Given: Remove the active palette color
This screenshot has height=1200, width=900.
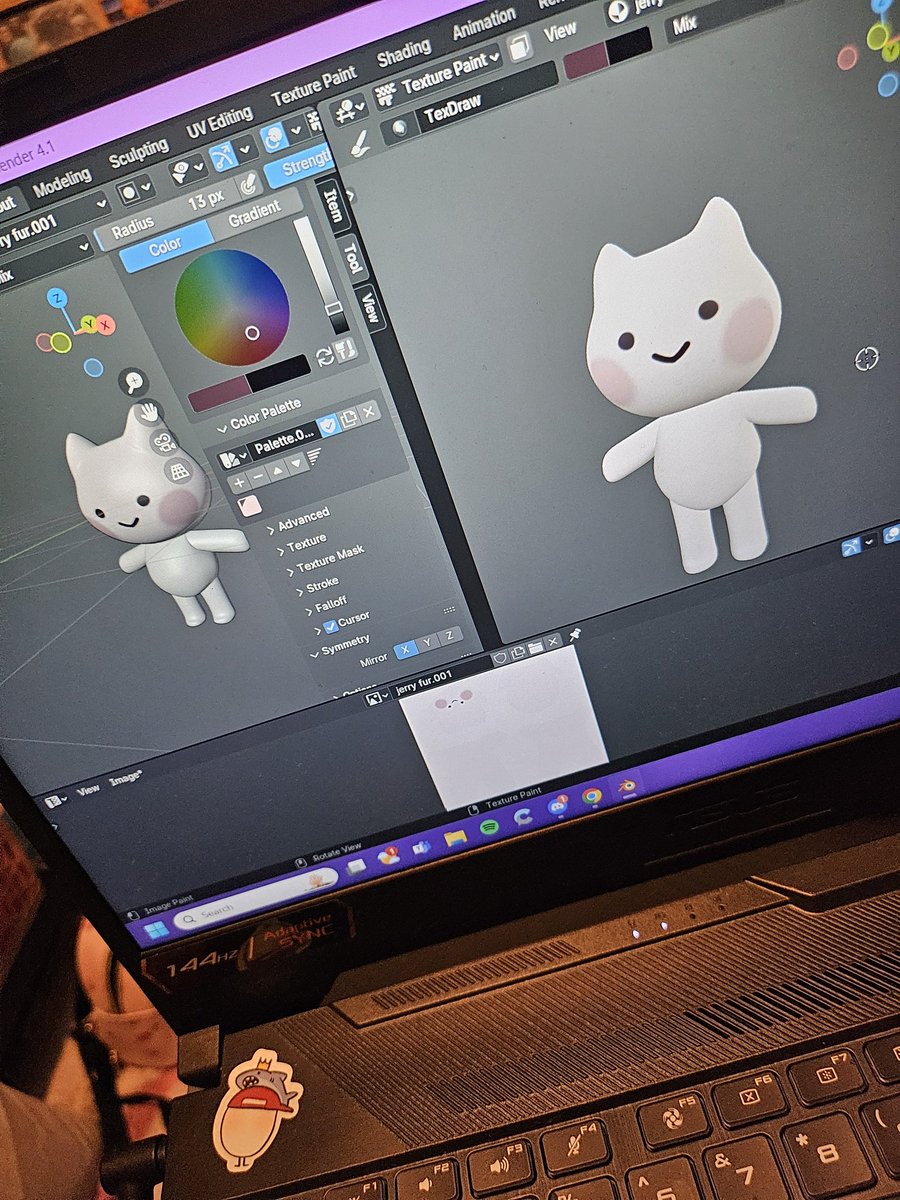Looking at the screenshot, I should tap(256, 476).
